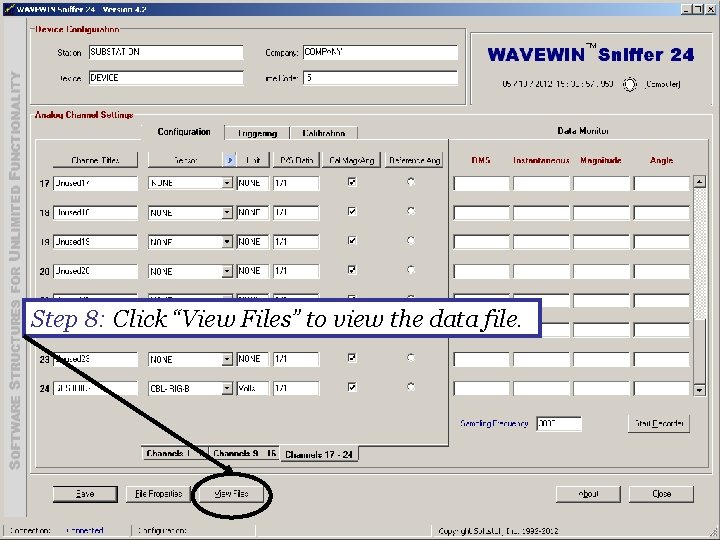Screen dimensions: 720x540
Task: Toggle Cal Mag/Ang checkbox for channel 20
Action: 352,270
